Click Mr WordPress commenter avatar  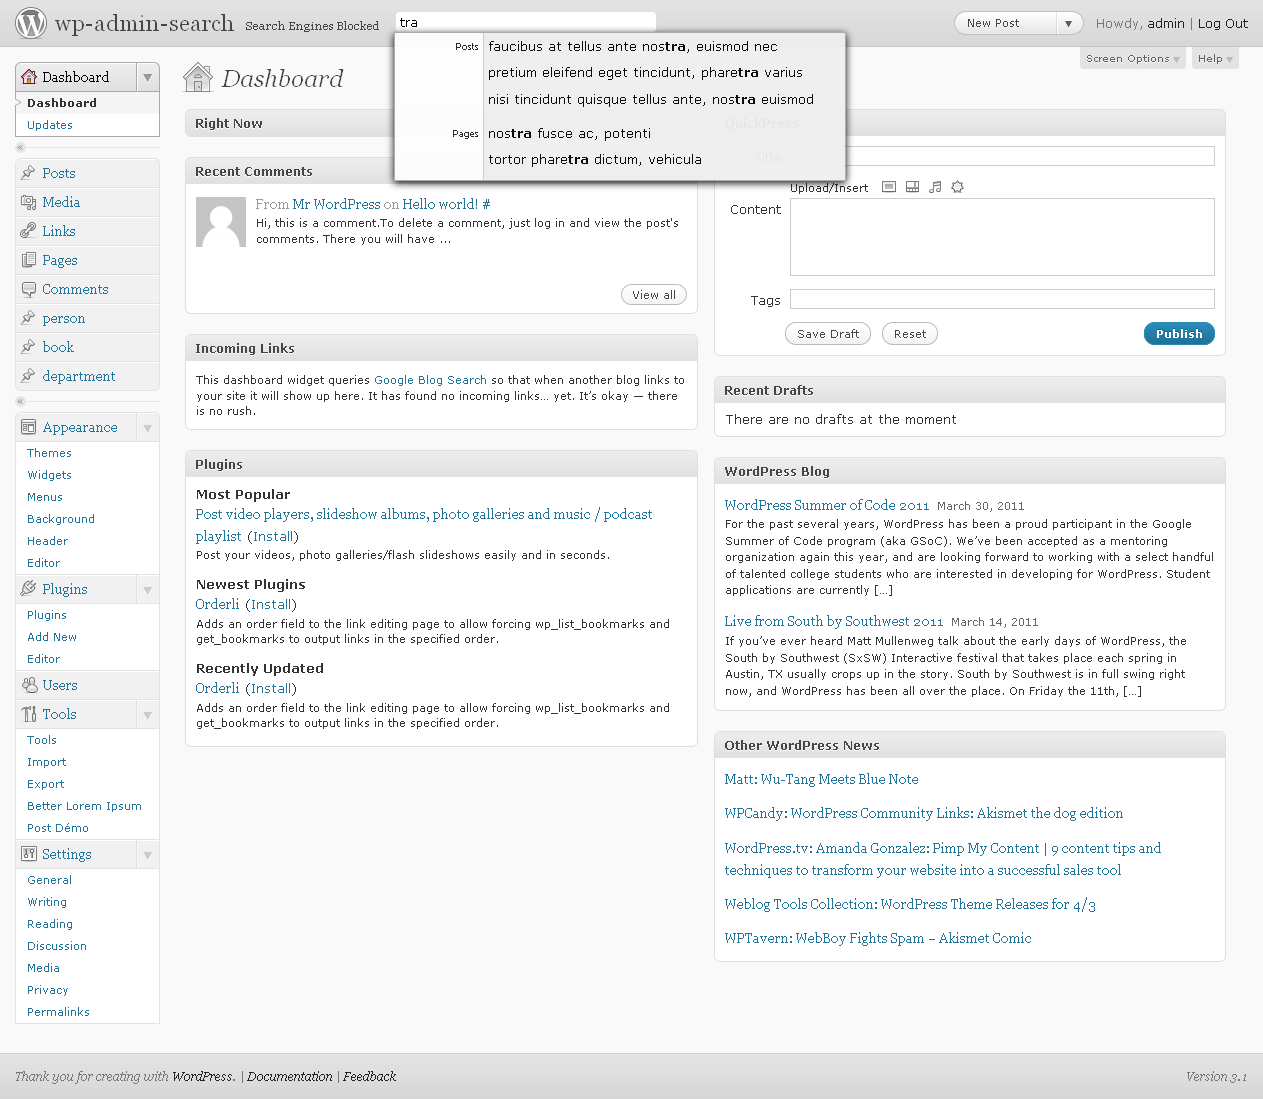click(221, 222)
